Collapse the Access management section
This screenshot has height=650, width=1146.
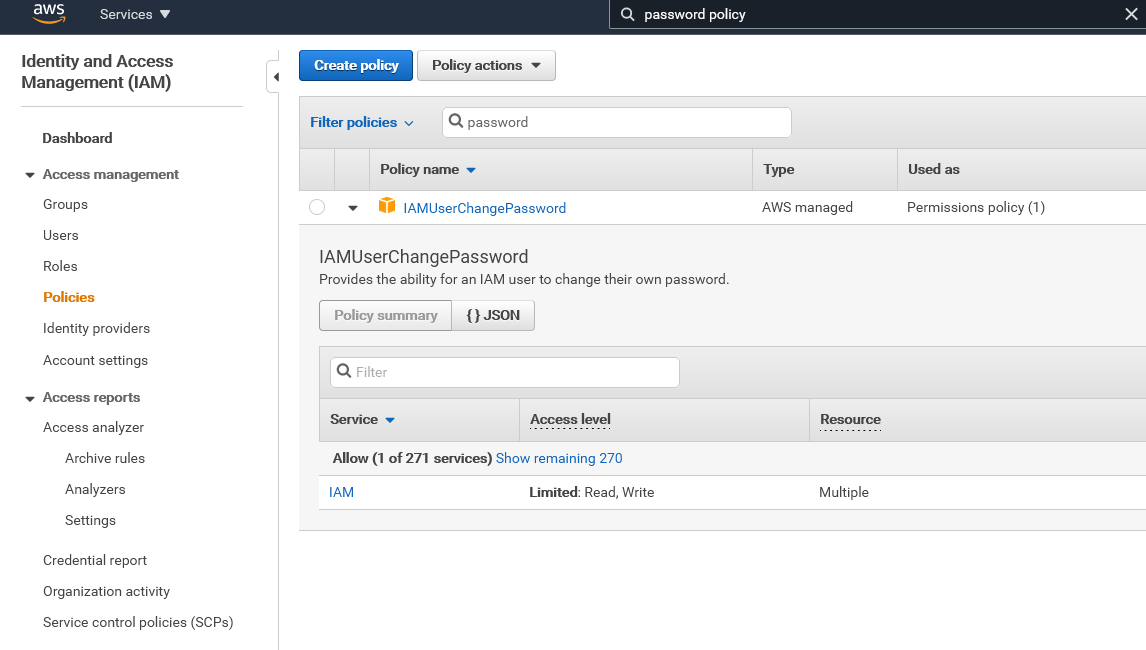point(30,175)
